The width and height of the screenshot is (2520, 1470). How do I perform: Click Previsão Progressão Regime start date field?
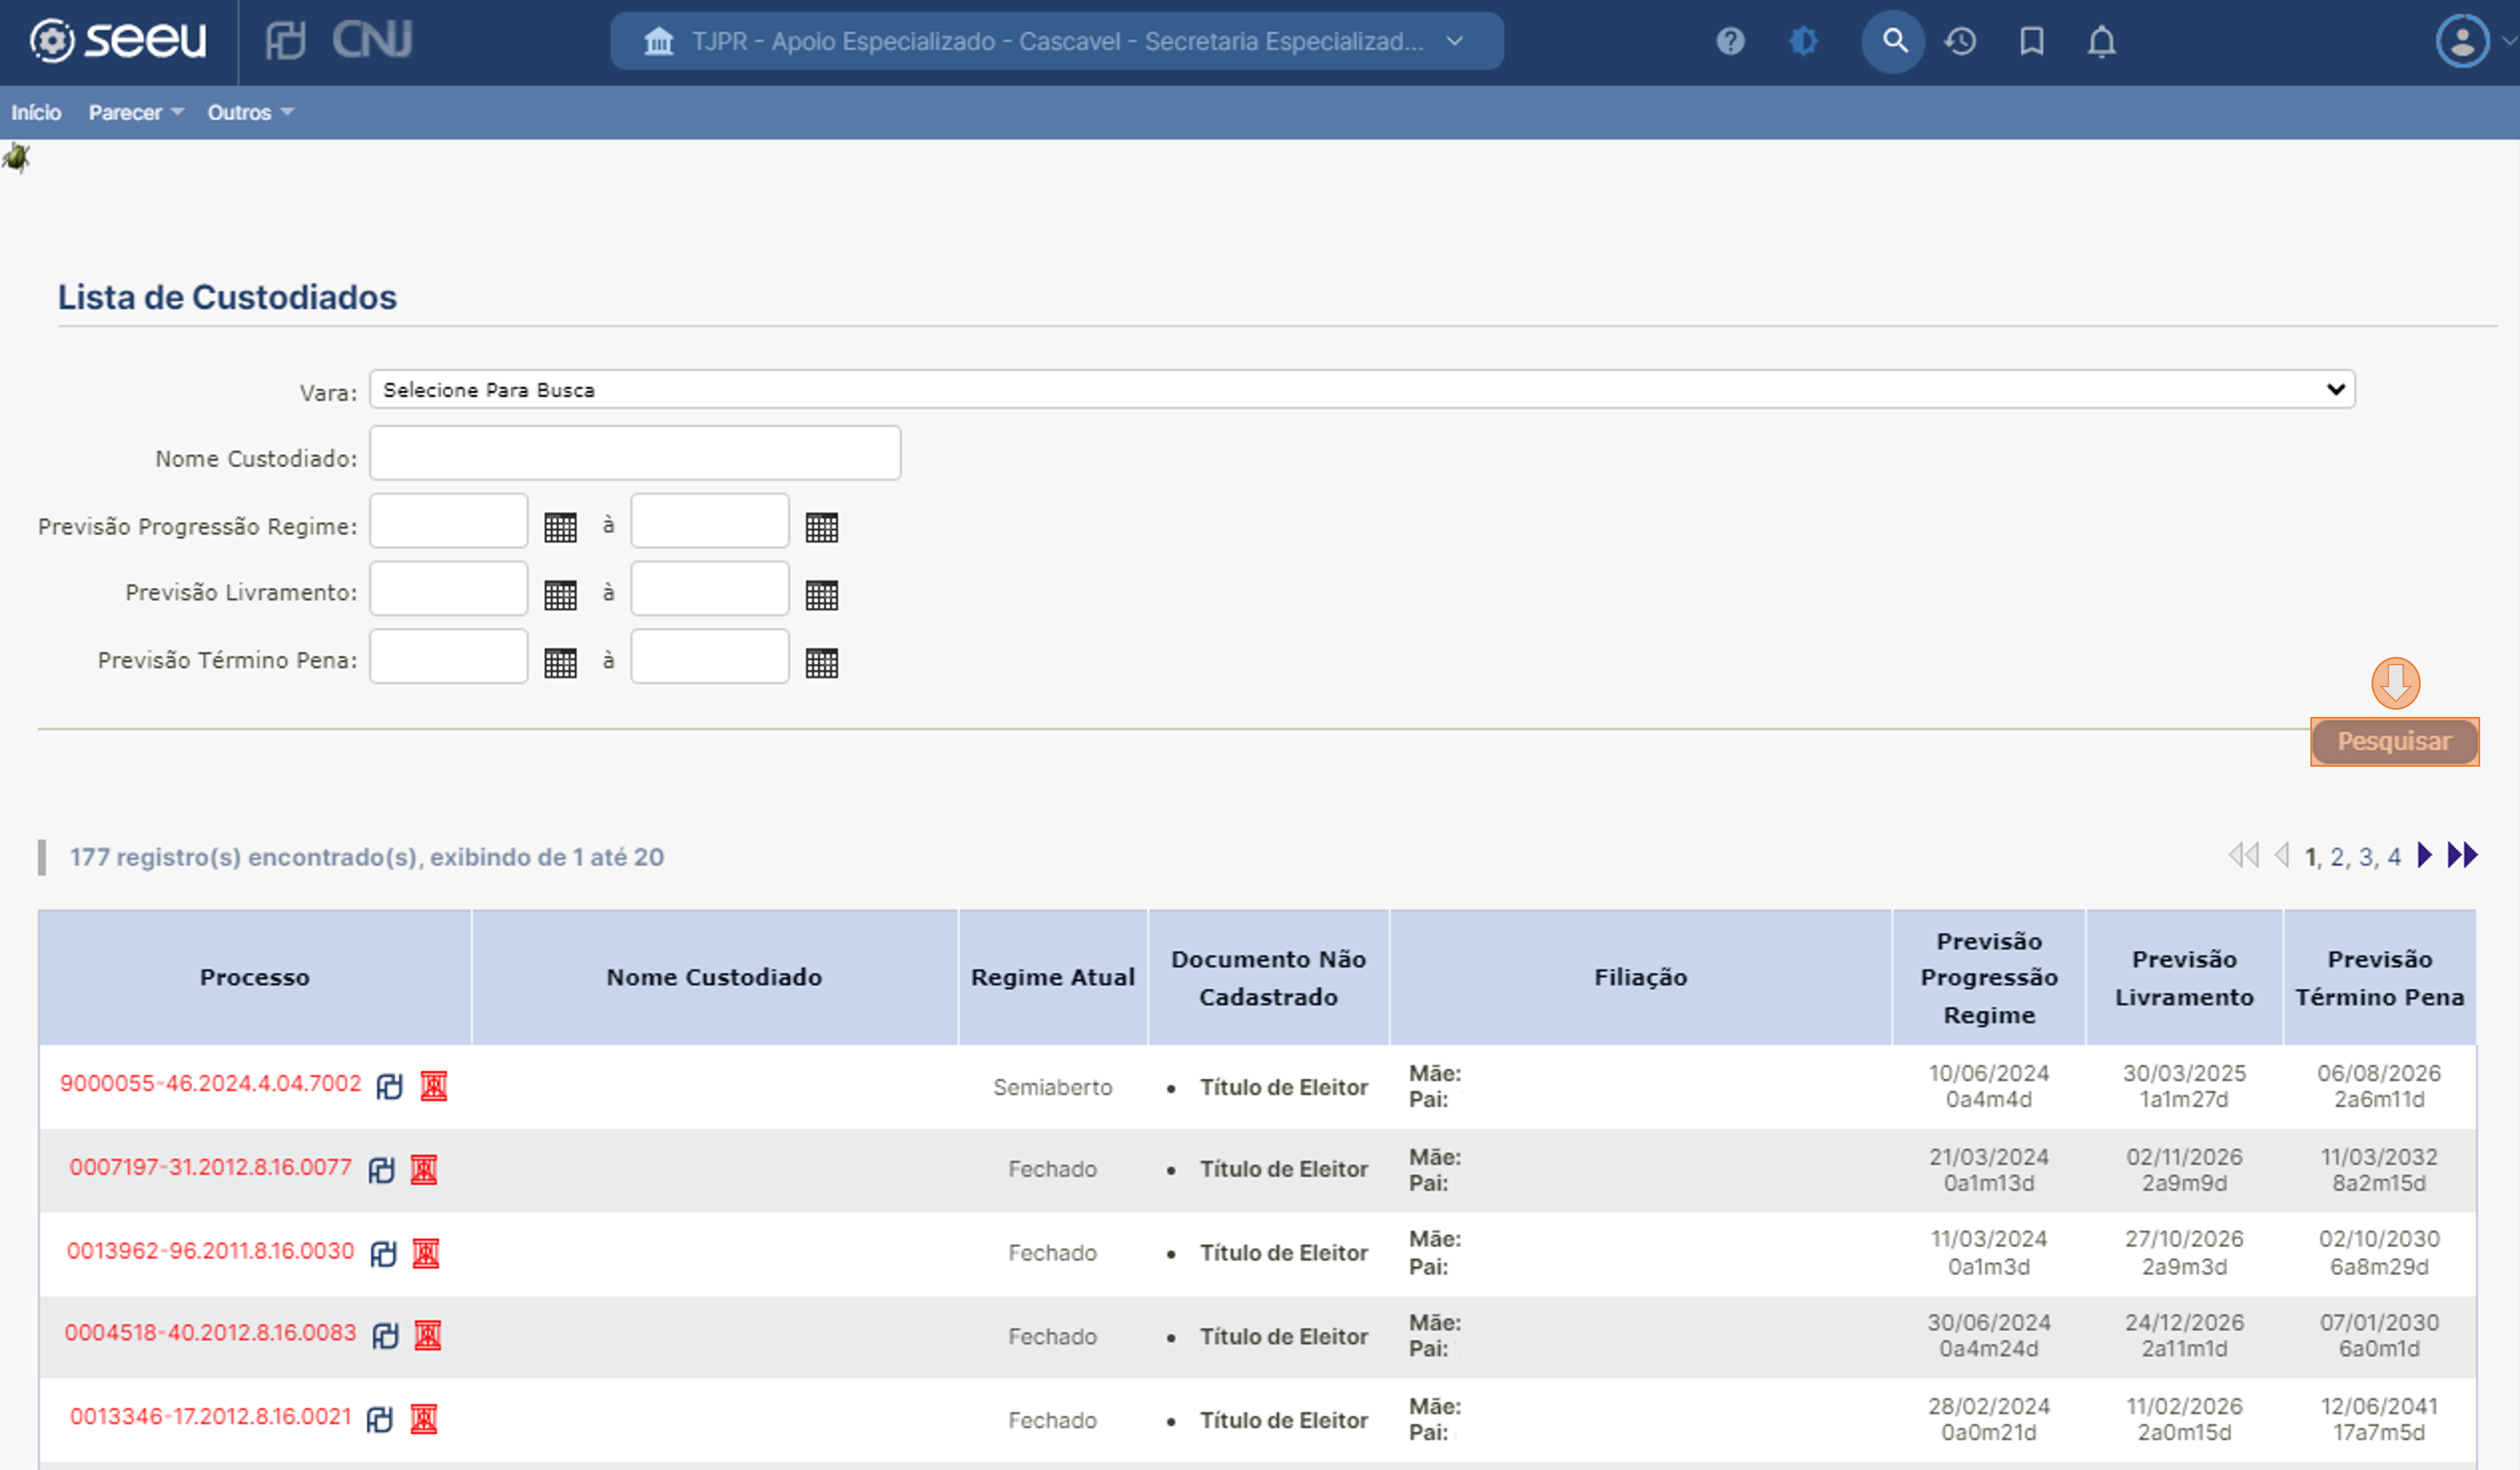pos(449,520)
